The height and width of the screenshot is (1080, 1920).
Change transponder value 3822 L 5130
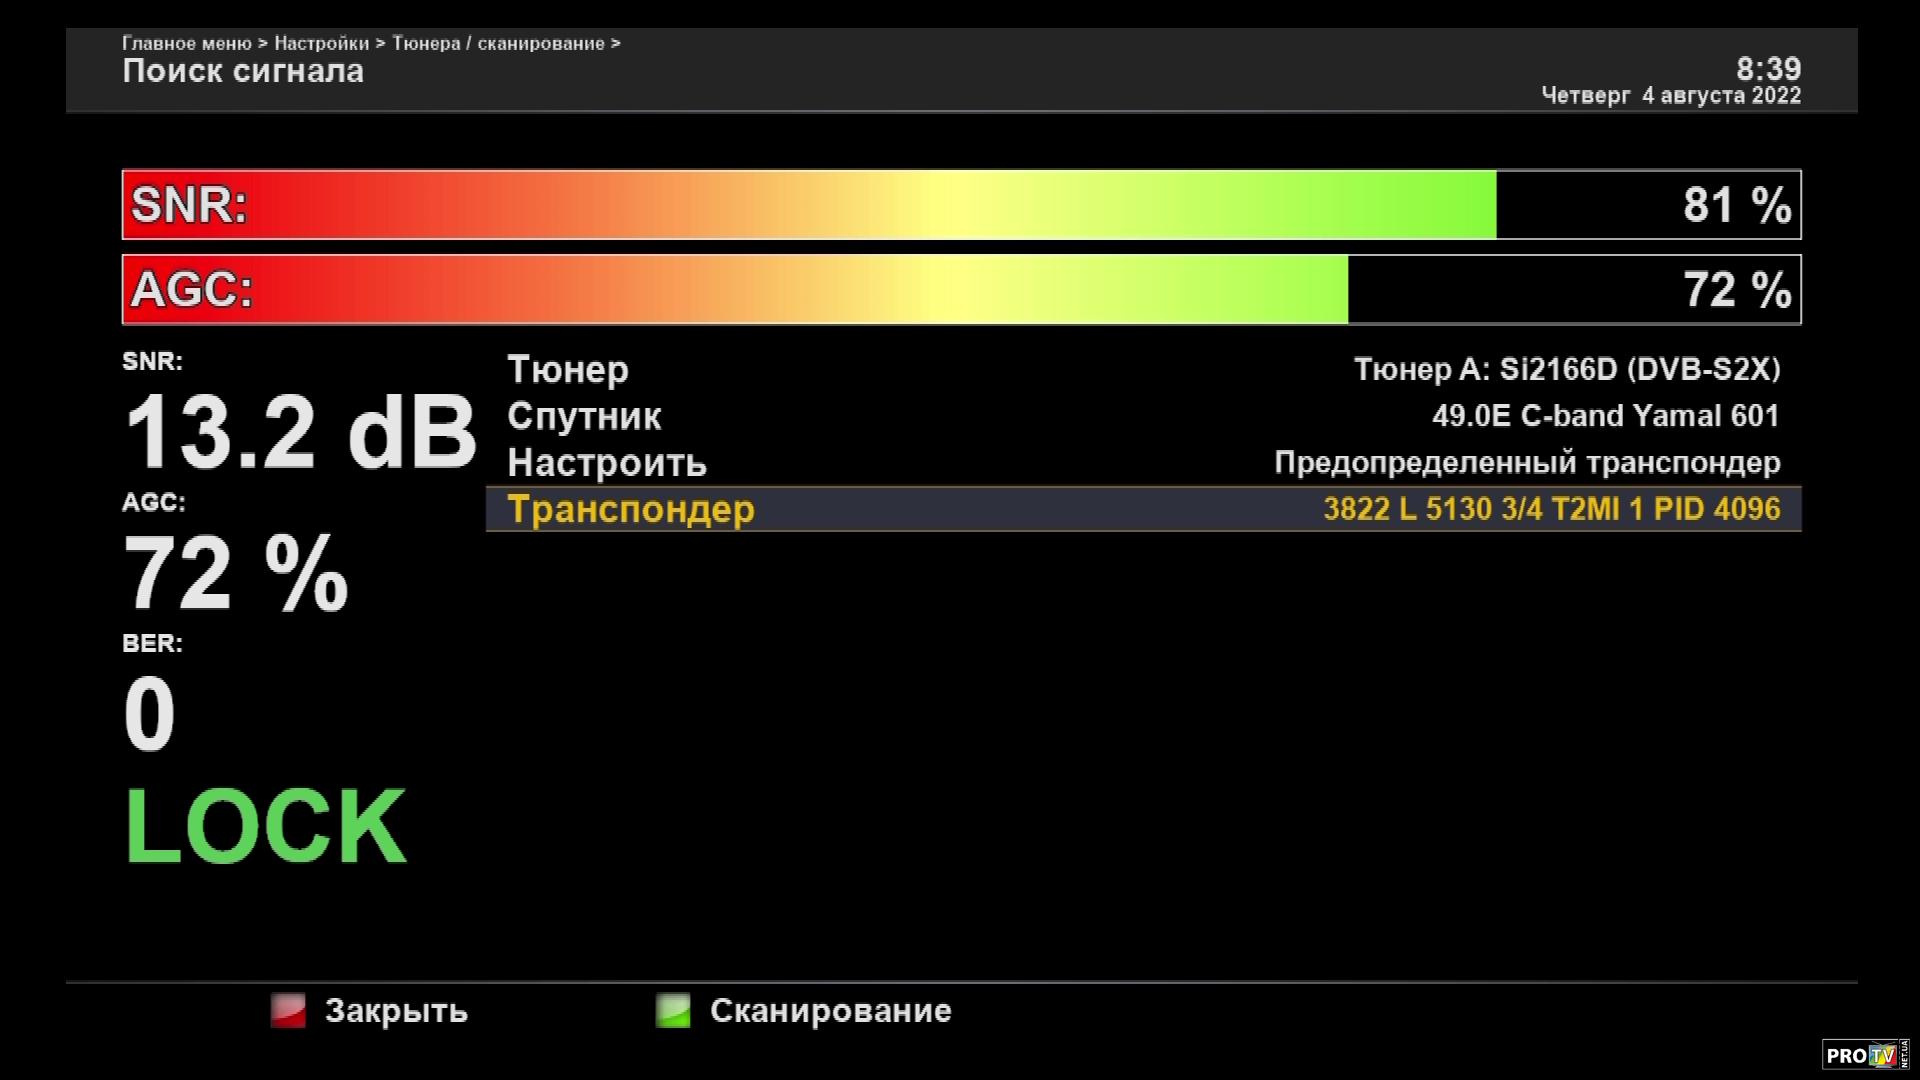[x=1551, y=509]
